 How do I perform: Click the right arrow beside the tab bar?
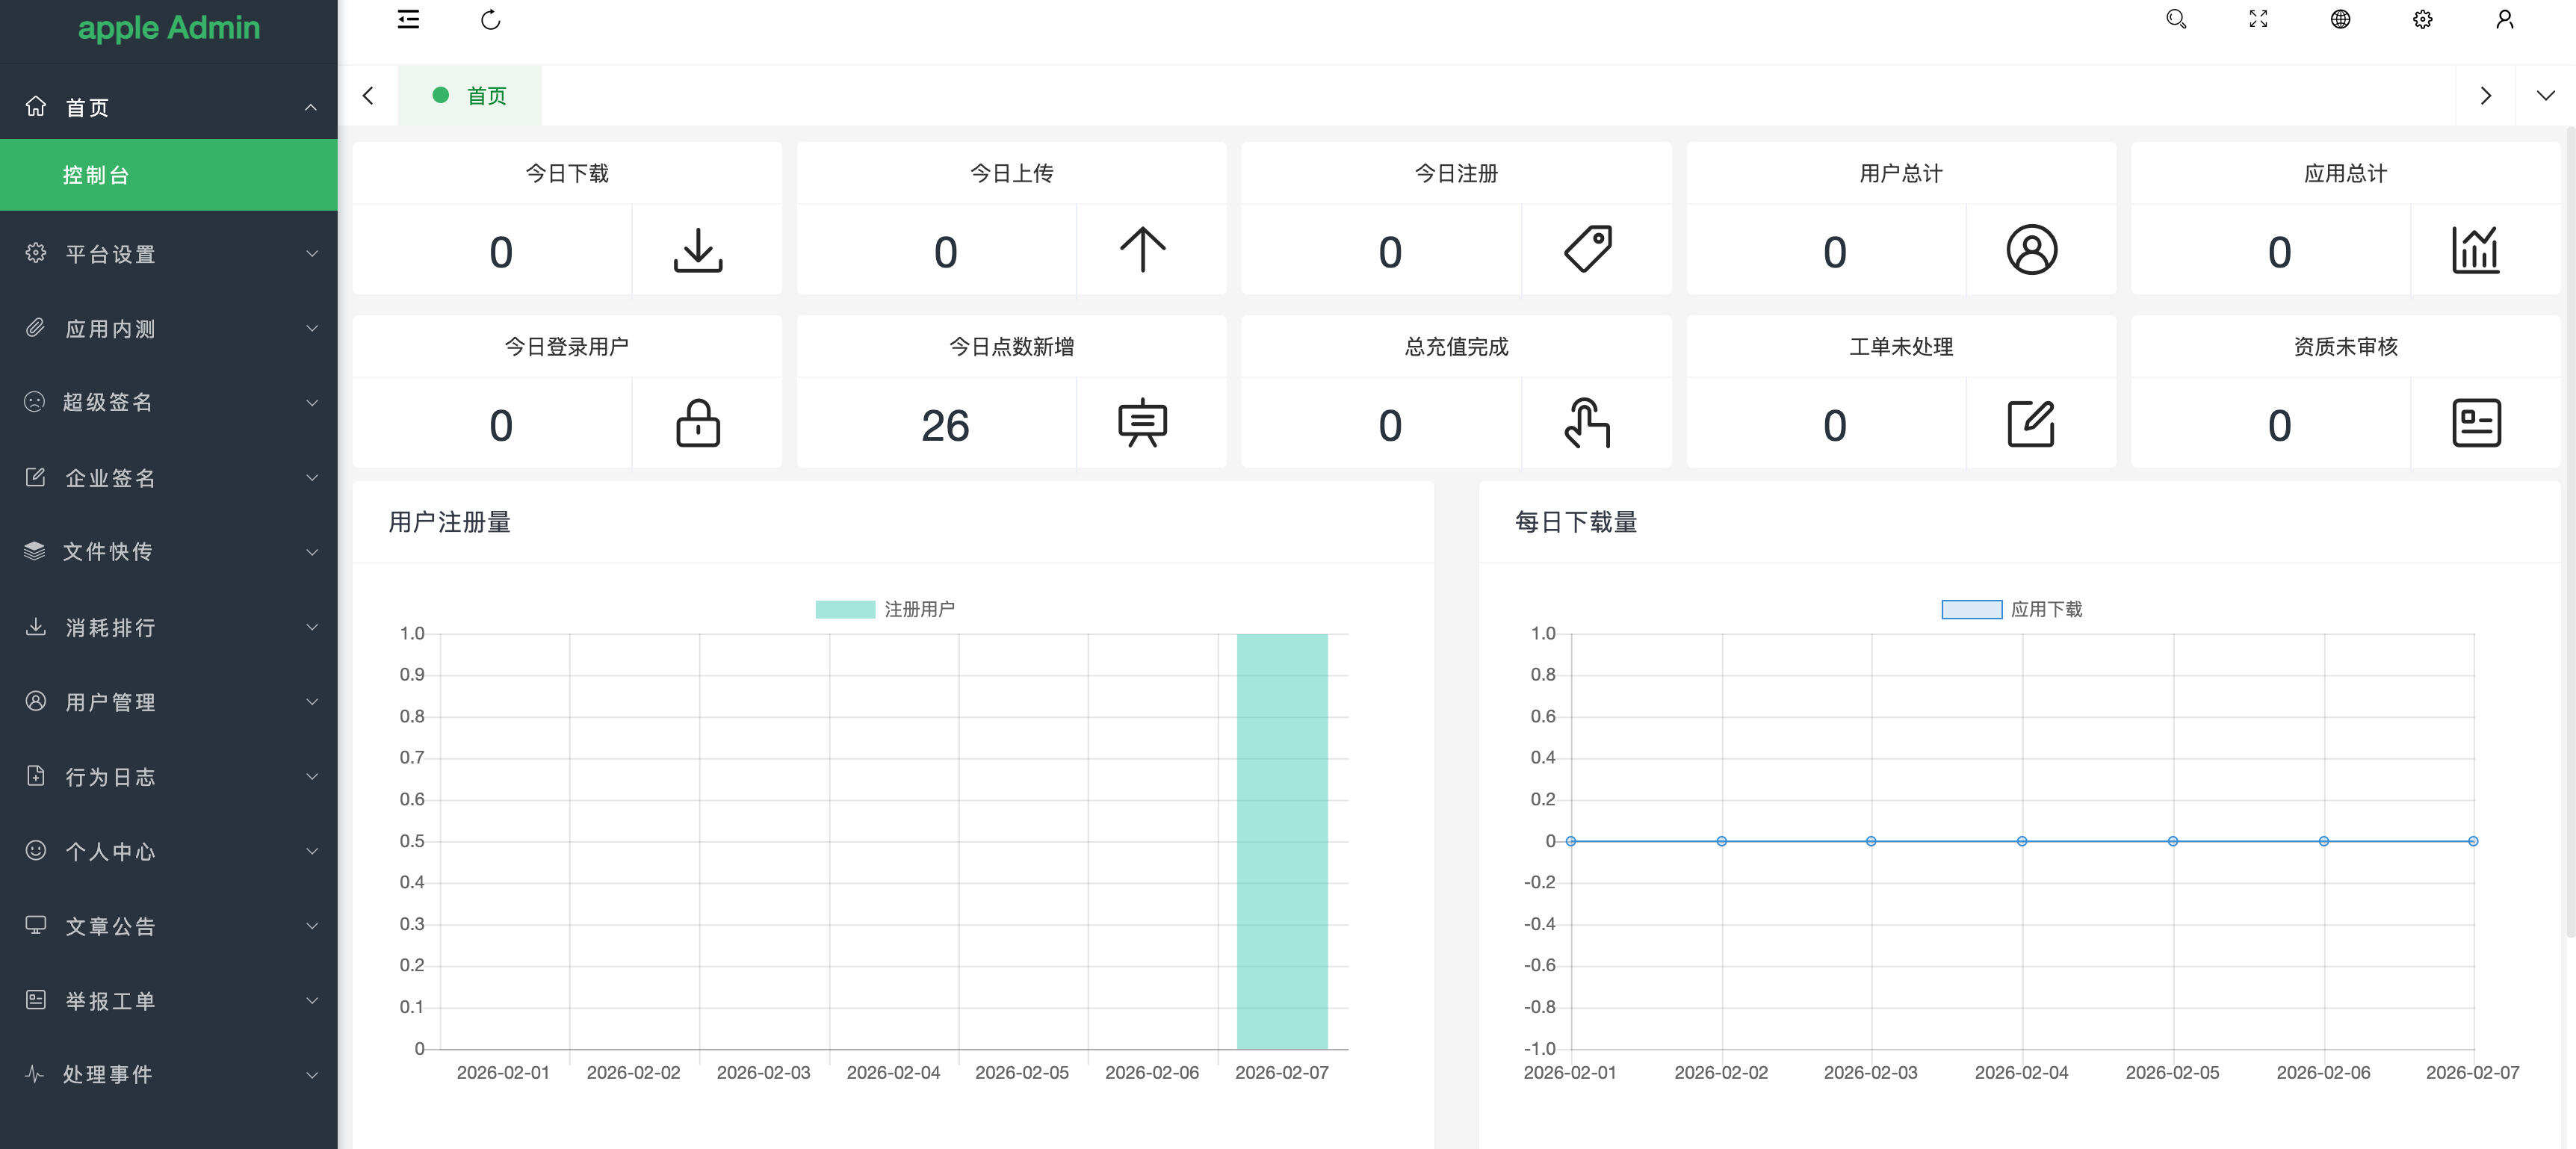(x=2487, y=95)
